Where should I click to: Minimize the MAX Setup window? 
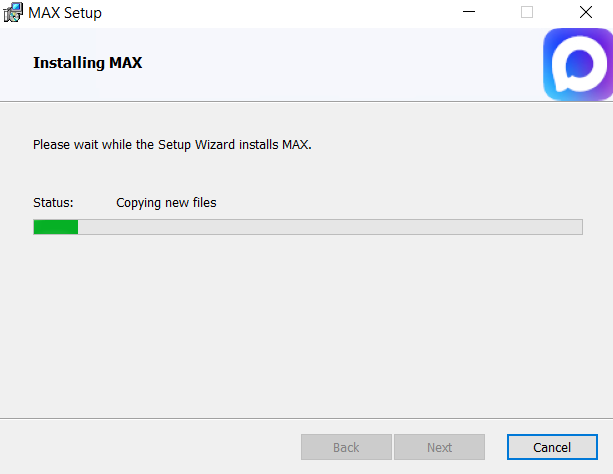(469, 13)
